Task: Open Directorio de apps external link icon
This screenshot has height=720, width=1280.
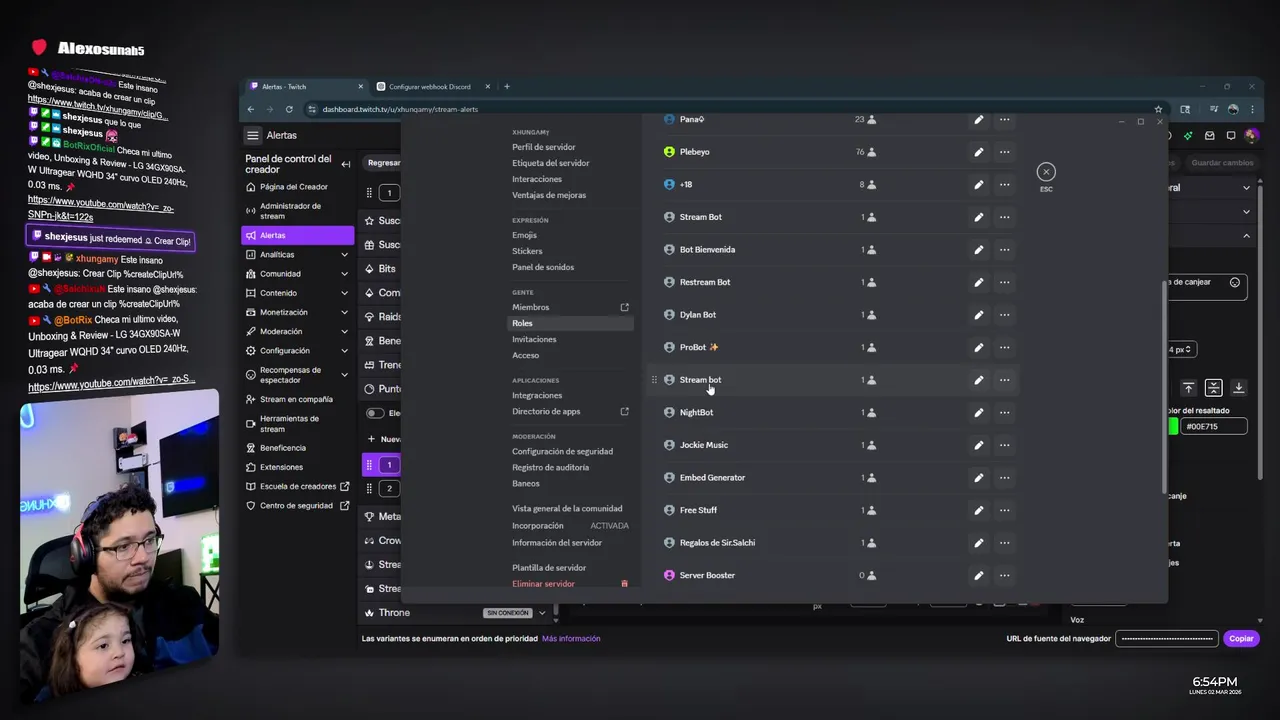Action: pos(625,411)
